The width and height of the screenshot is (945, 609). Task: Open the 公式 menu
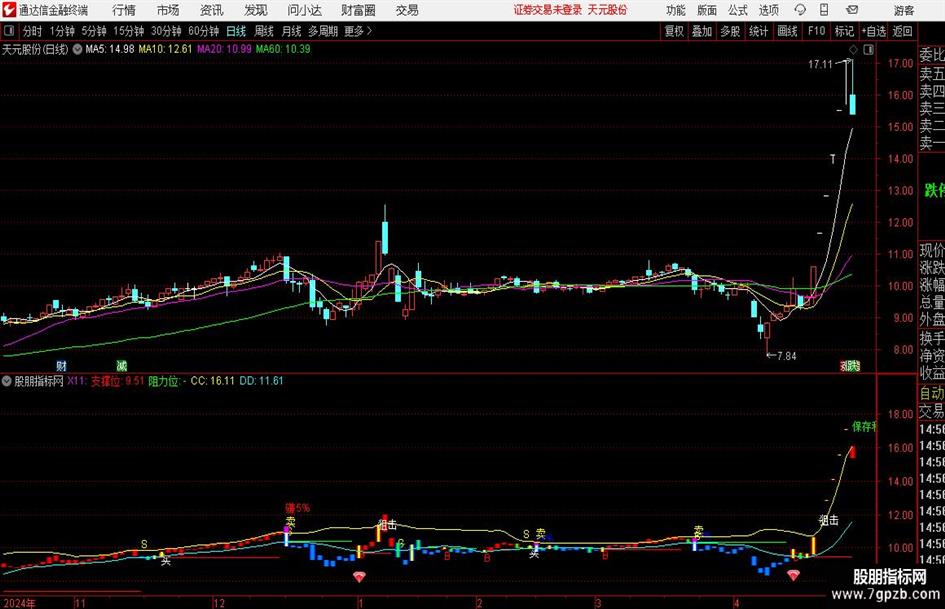(x=738, y=10)
